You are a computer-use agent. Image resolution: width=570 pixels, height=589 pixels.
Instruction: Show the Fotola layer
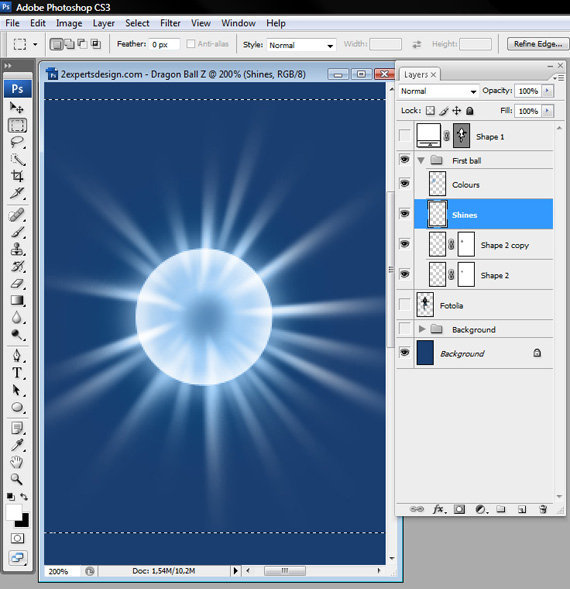404,305
